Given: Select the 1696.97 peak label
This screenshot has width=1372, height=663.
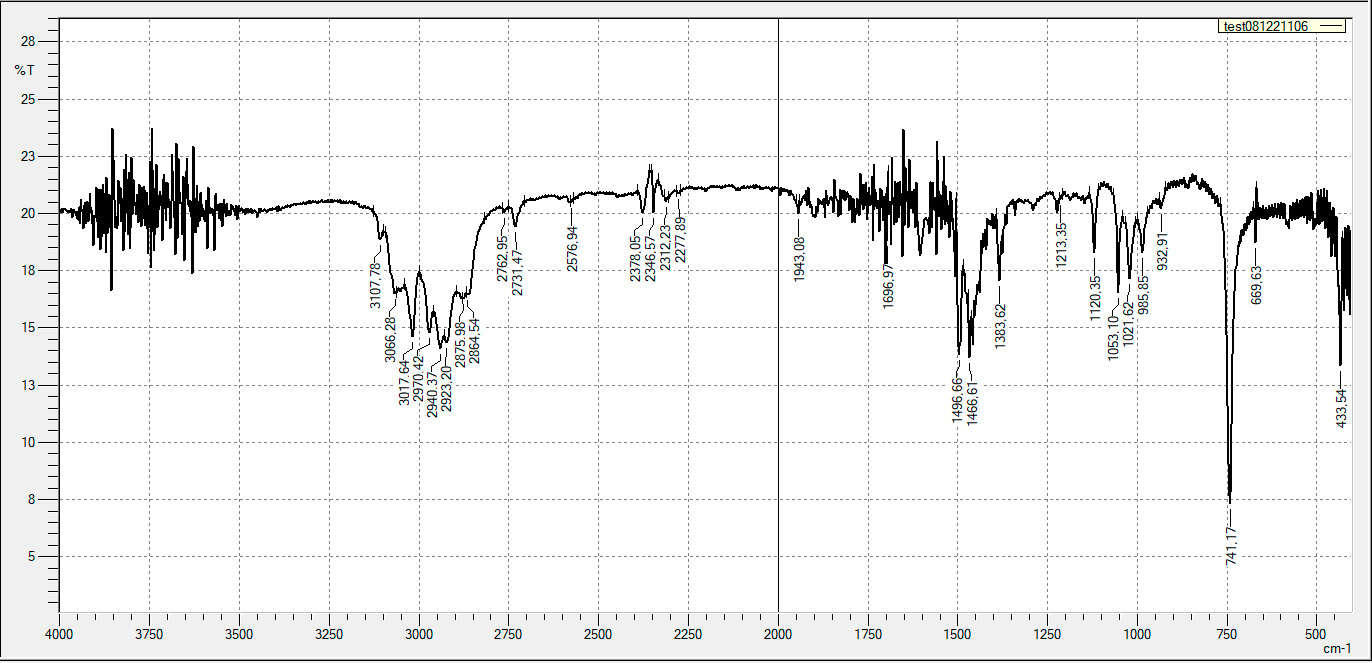Looking at the screenshot, I should click(x=888, y=286).
